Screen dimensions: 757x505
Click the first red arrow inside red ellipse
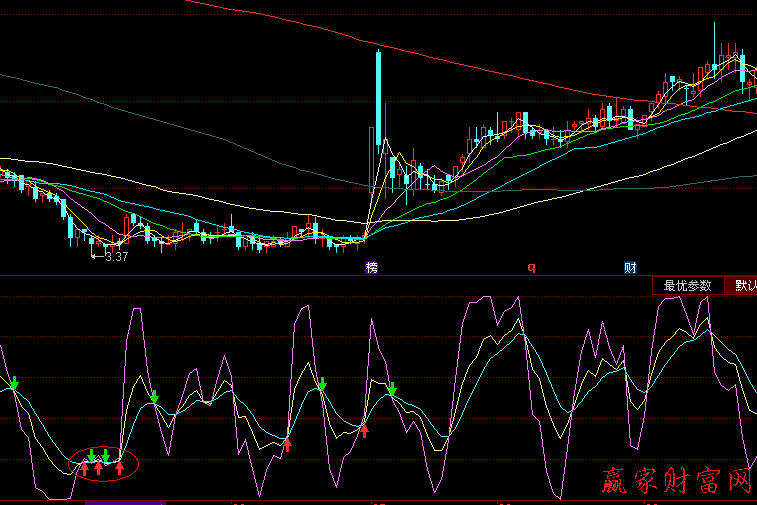pos(86,466)
